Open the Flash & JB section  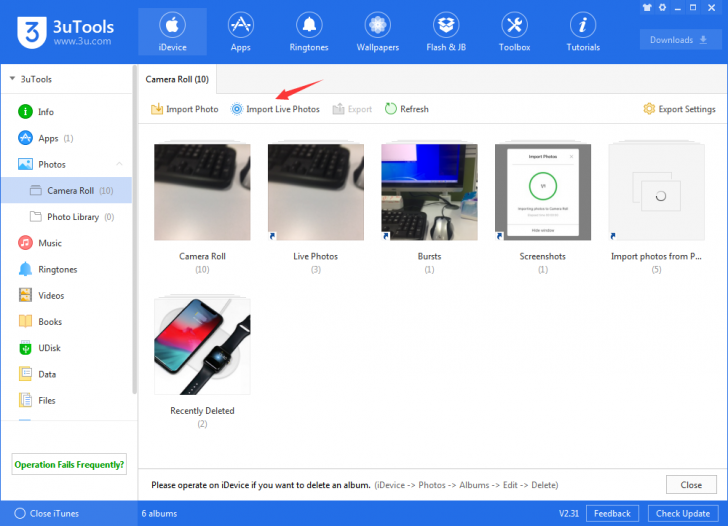coord(446,32)
